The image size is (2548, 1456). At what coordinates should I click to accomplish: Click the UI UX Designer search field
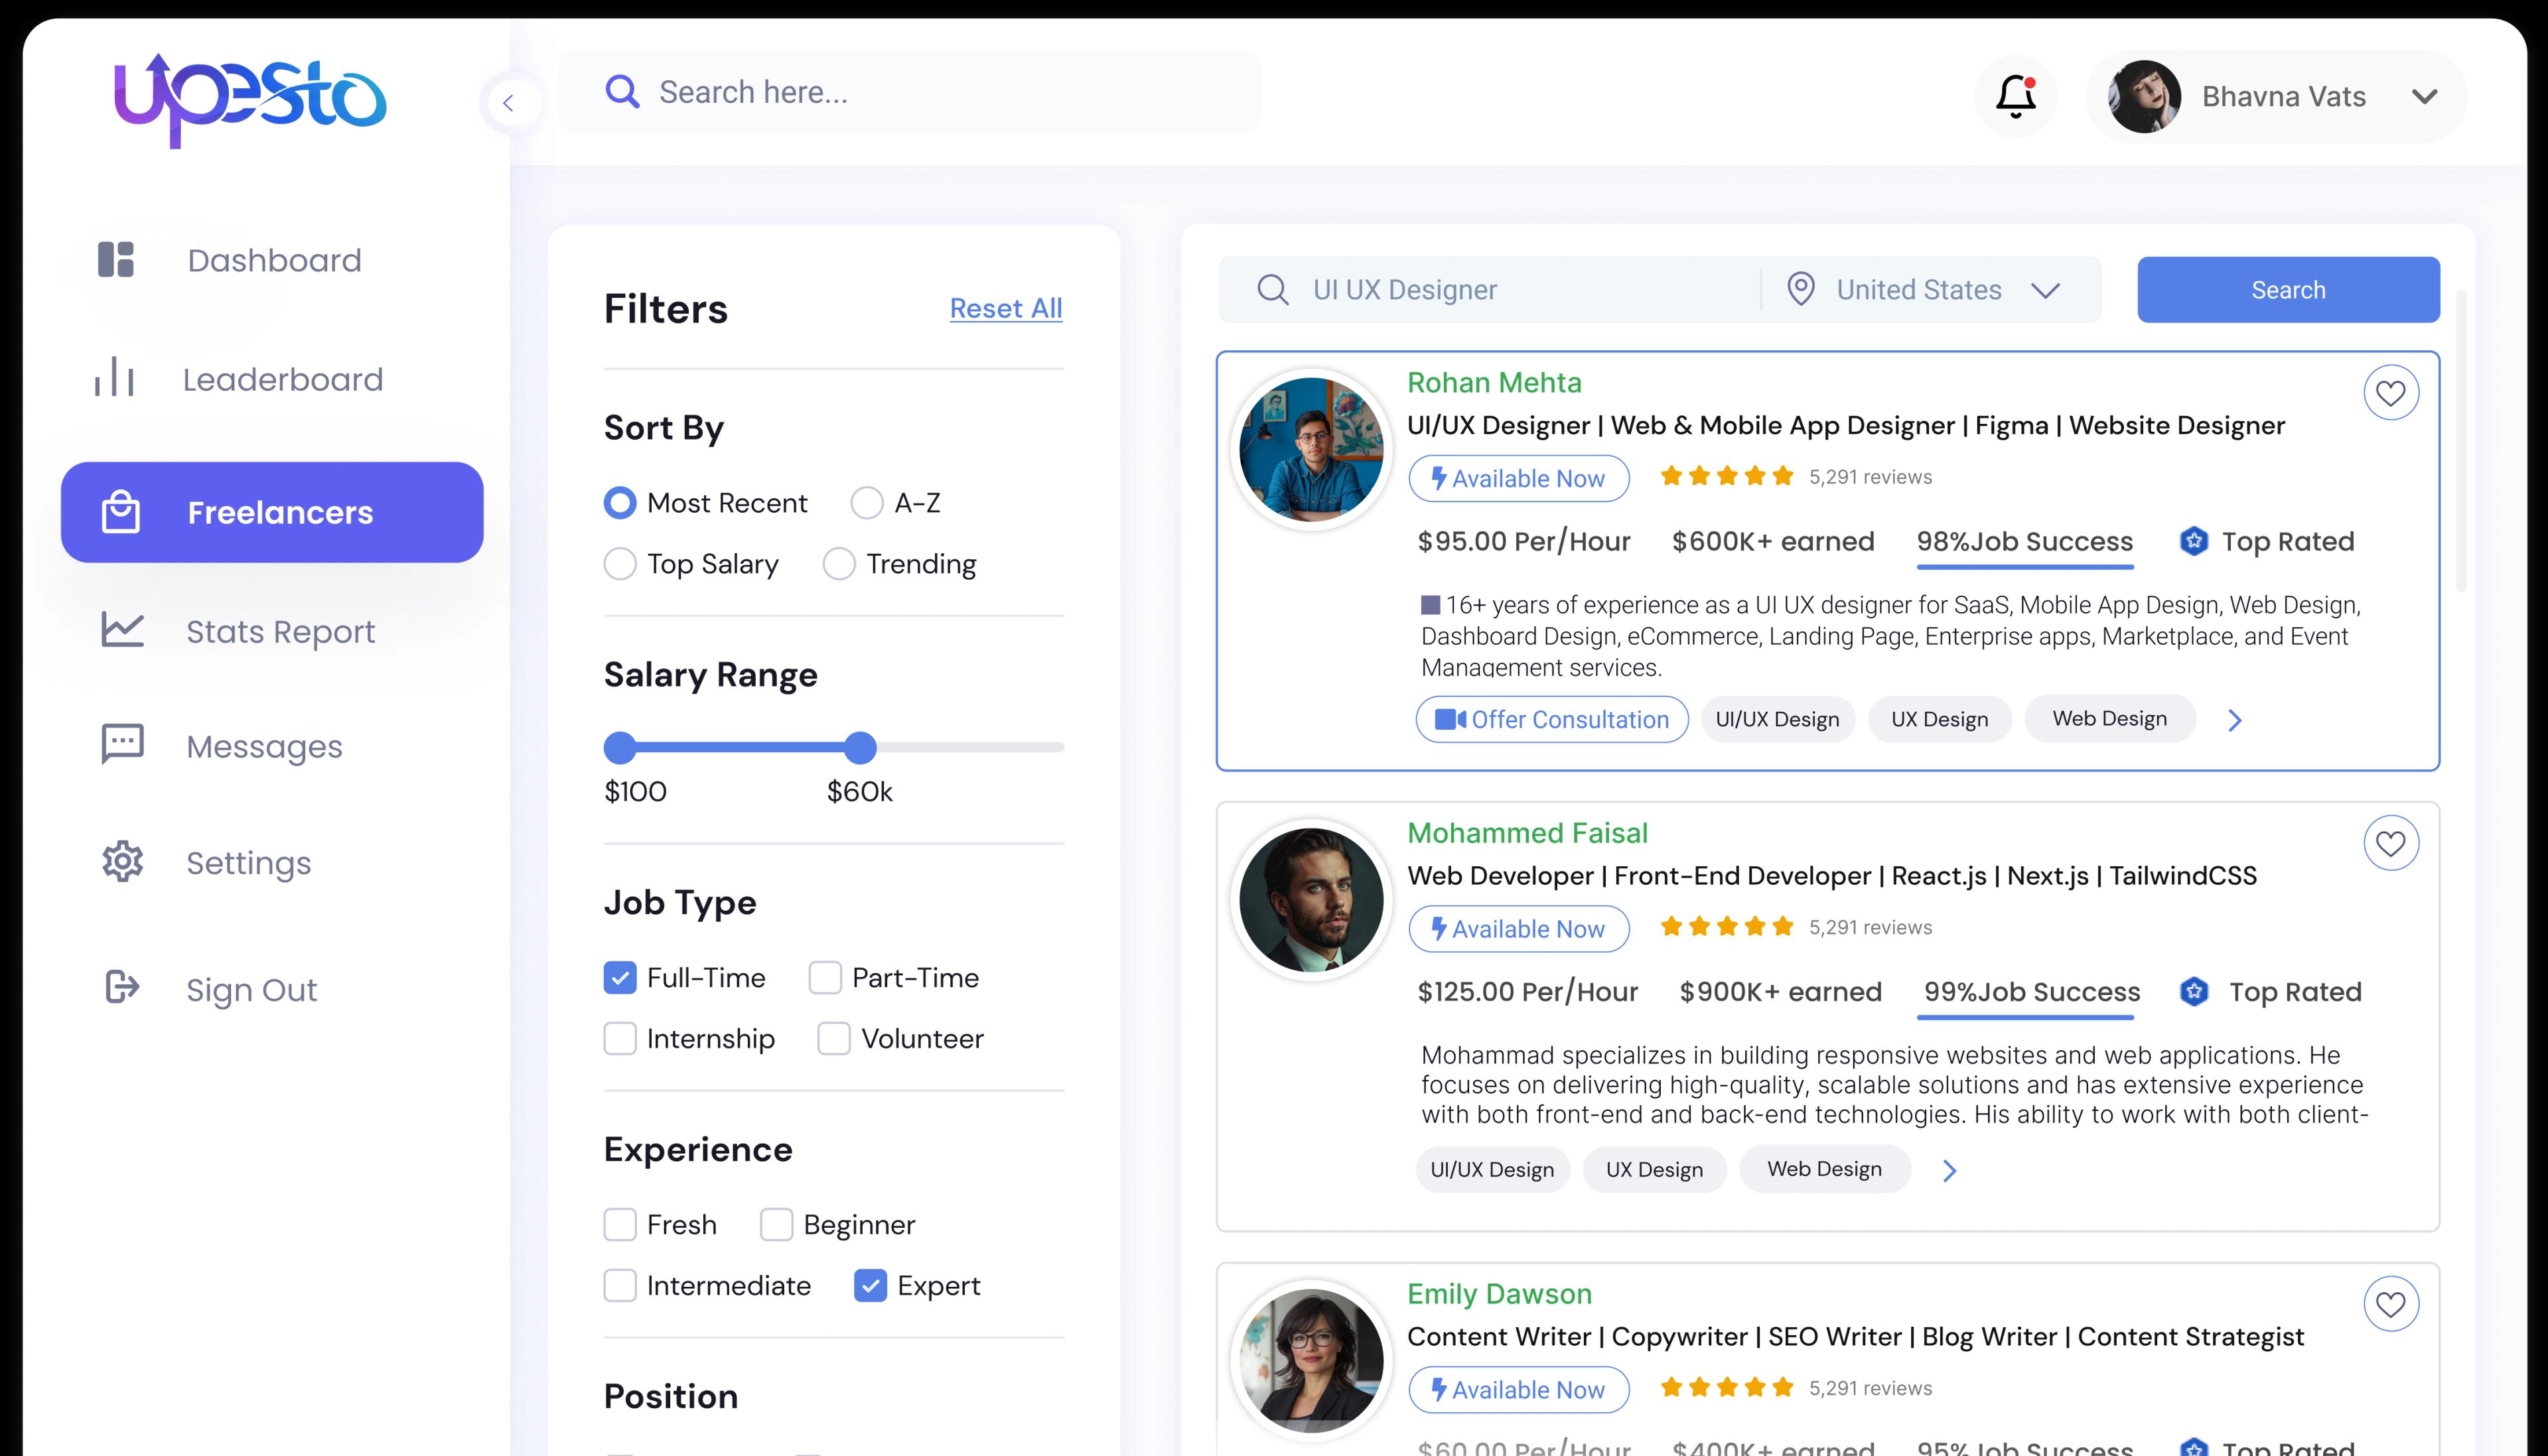[1490, 290]
